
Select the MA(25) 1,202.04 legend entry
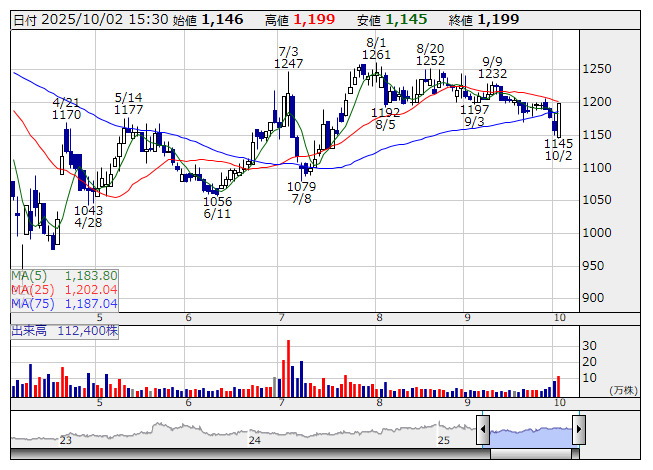(x=65, y=290)
